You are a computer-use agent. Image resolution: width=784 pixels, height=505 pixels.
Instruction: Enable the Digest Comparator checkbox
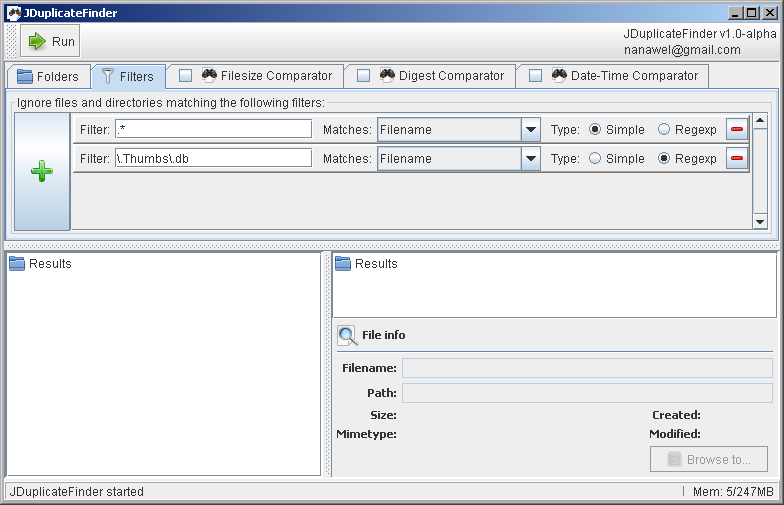(364, 76)
